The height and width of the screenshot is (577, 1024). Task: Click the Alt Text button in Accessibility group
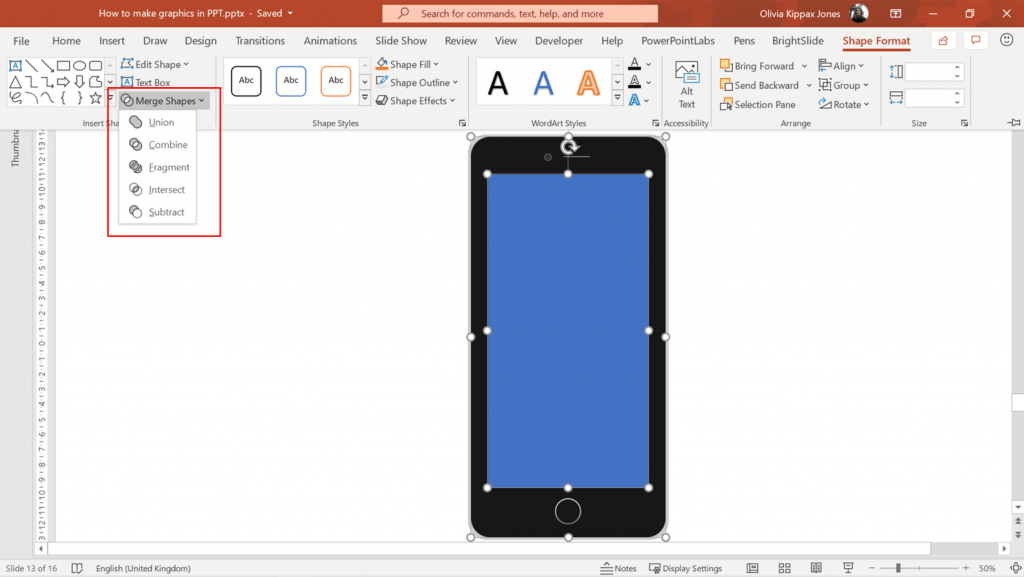pyautogui.click(x=686, y=83)
